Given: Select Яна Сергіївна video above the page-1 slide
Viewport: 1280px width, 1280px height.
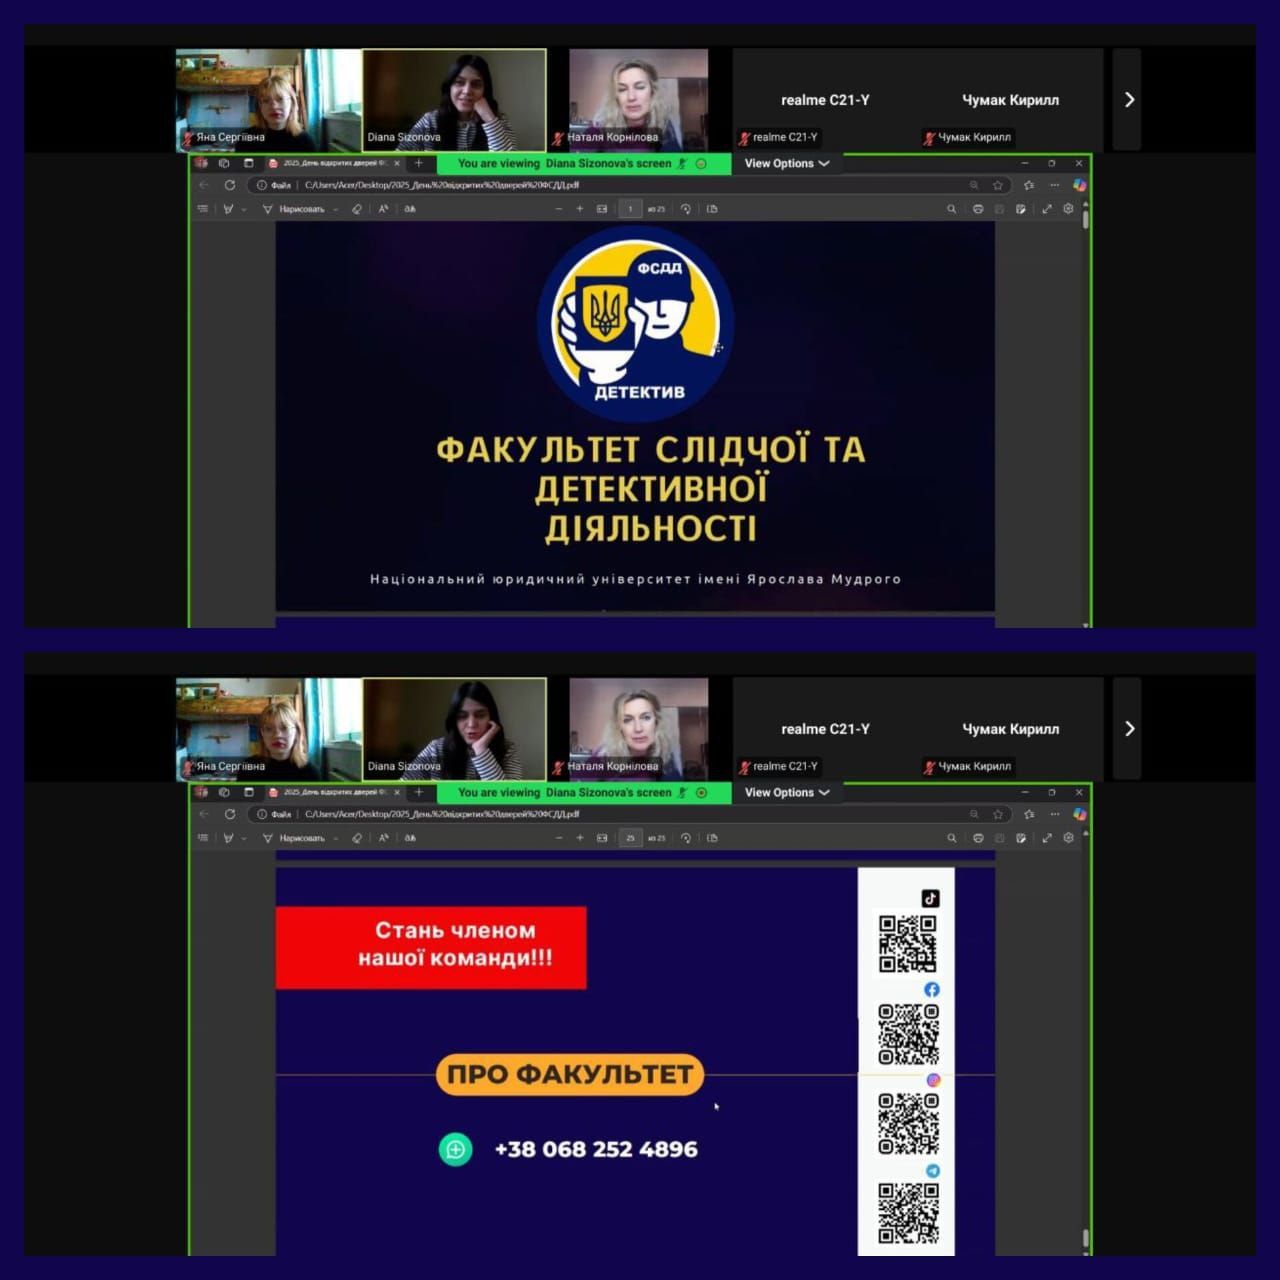Looking at the screenshot, I should (x=269, y=100).
